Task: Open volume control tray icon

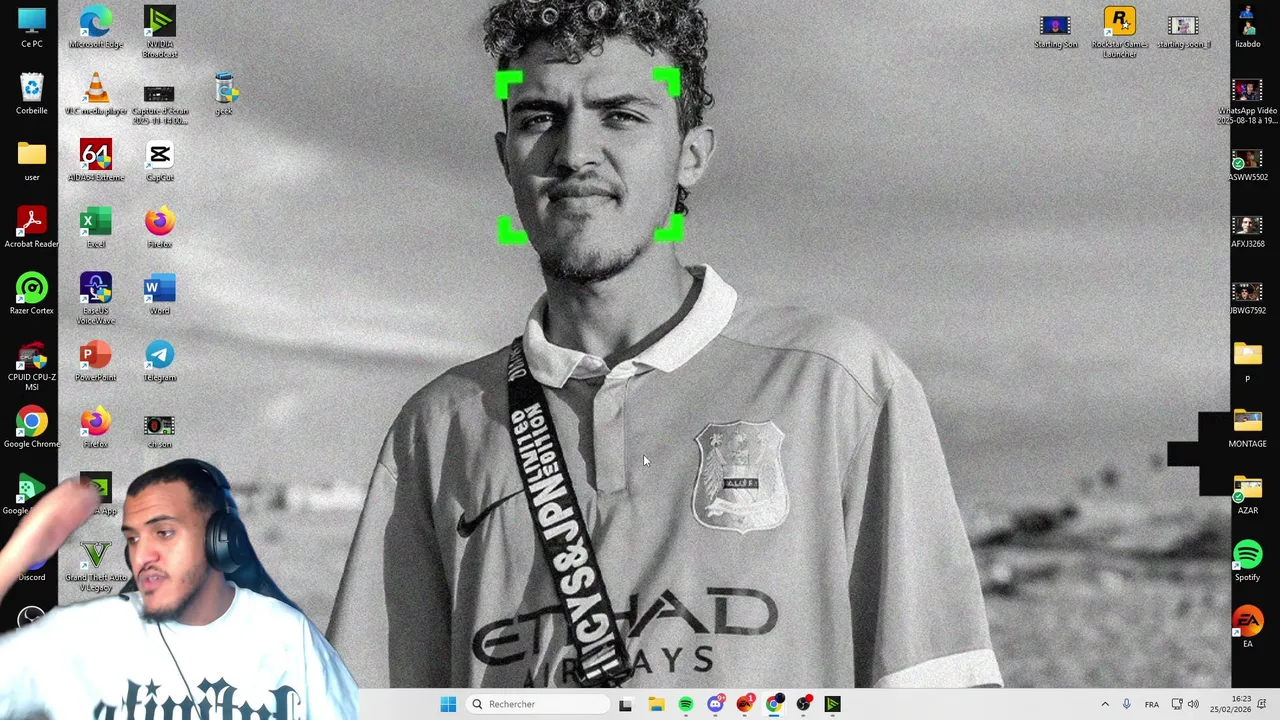Action: click(x=1192, y=704)
